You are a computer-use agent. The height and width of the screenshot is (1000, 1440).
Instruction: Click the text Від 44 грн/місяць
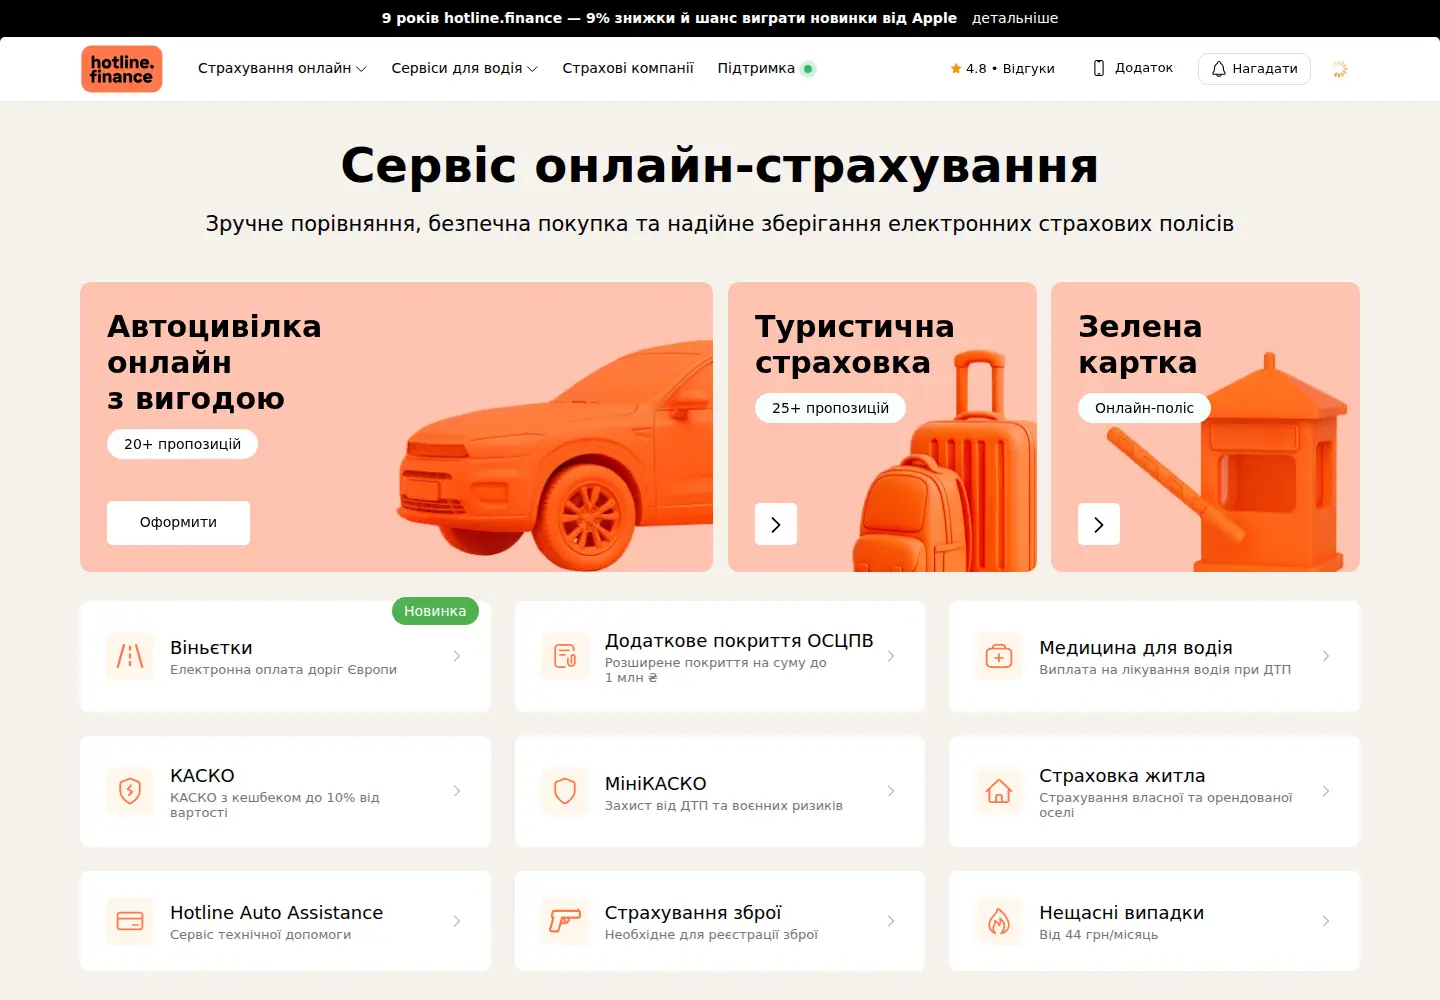[1098, 935]
